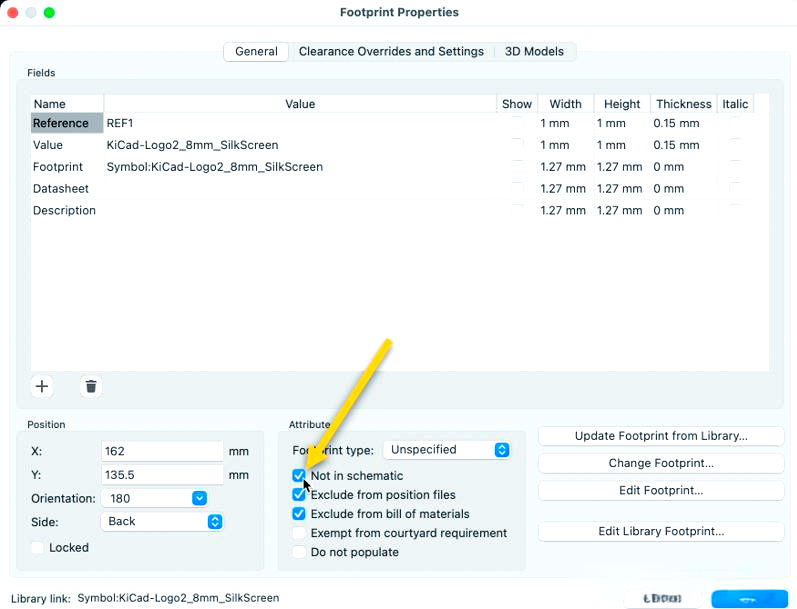This screenshot has height=609, width=797.
Task: Click the delete field trash icon
Action: [x=91, y=386]
